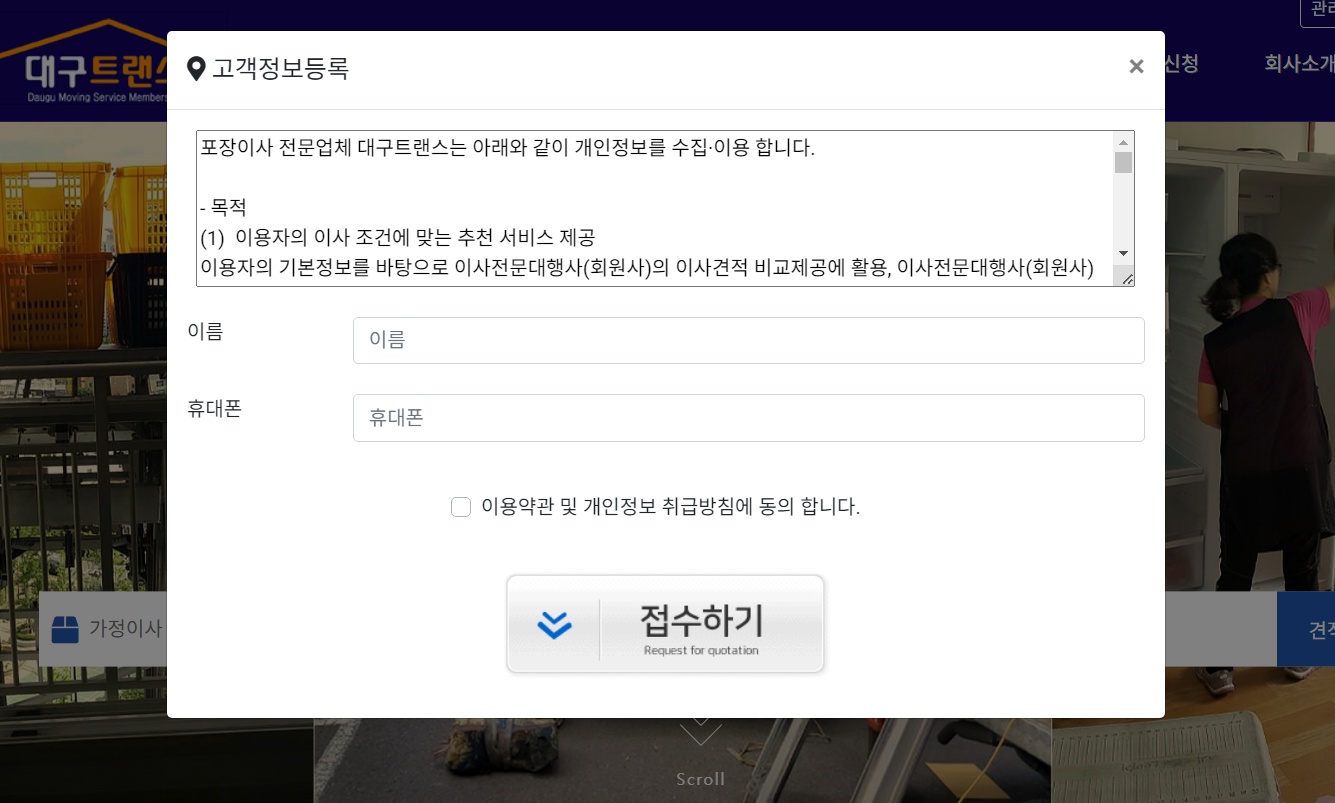Viewport: 1335px width, 803px height.
Task: Click the 고객정보등록 title text
Action: (280, 69)
